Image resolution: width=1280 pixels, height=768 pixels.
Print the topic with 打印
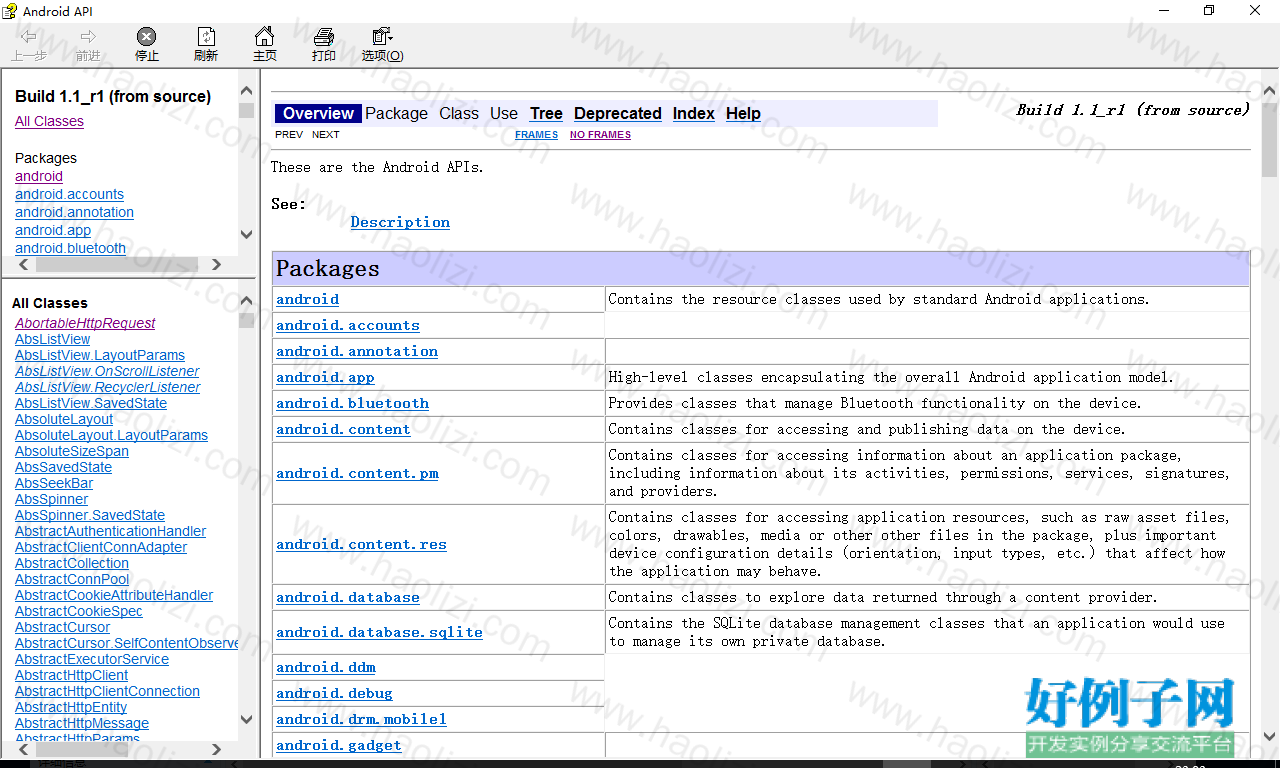(324, 45)
